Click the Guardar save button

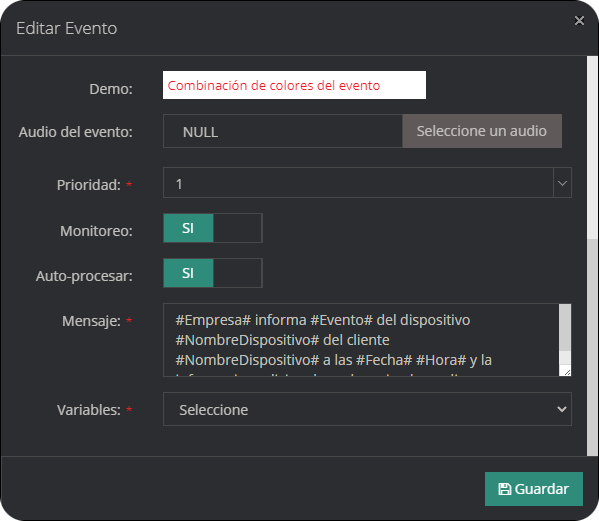click(x=534, y=489)
